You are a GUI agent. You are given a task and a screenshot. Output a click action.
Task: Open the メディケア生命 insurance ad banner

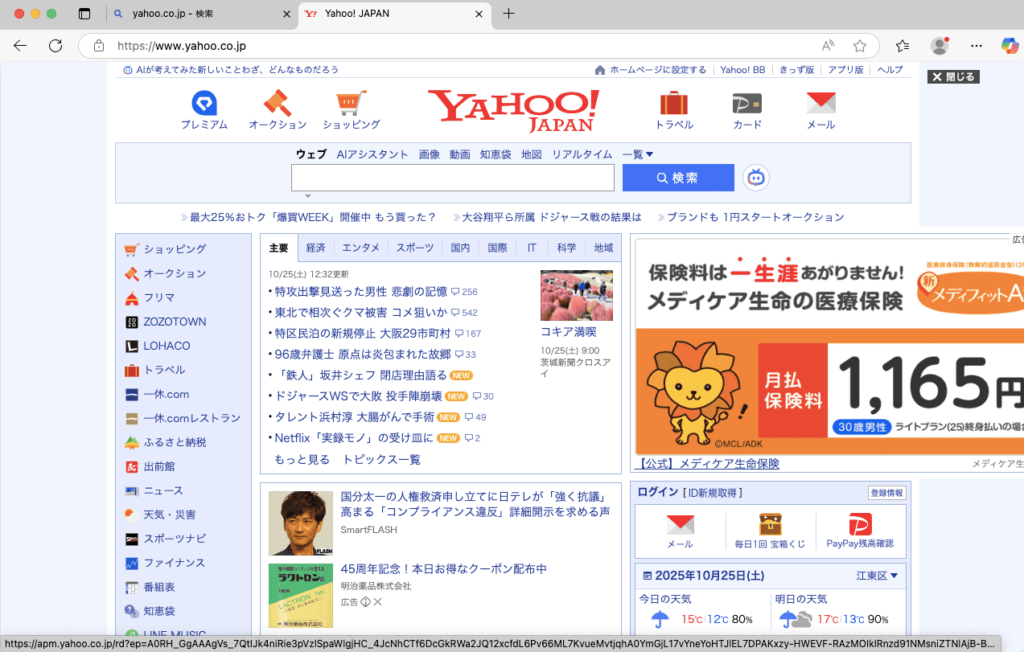(829, 346)
